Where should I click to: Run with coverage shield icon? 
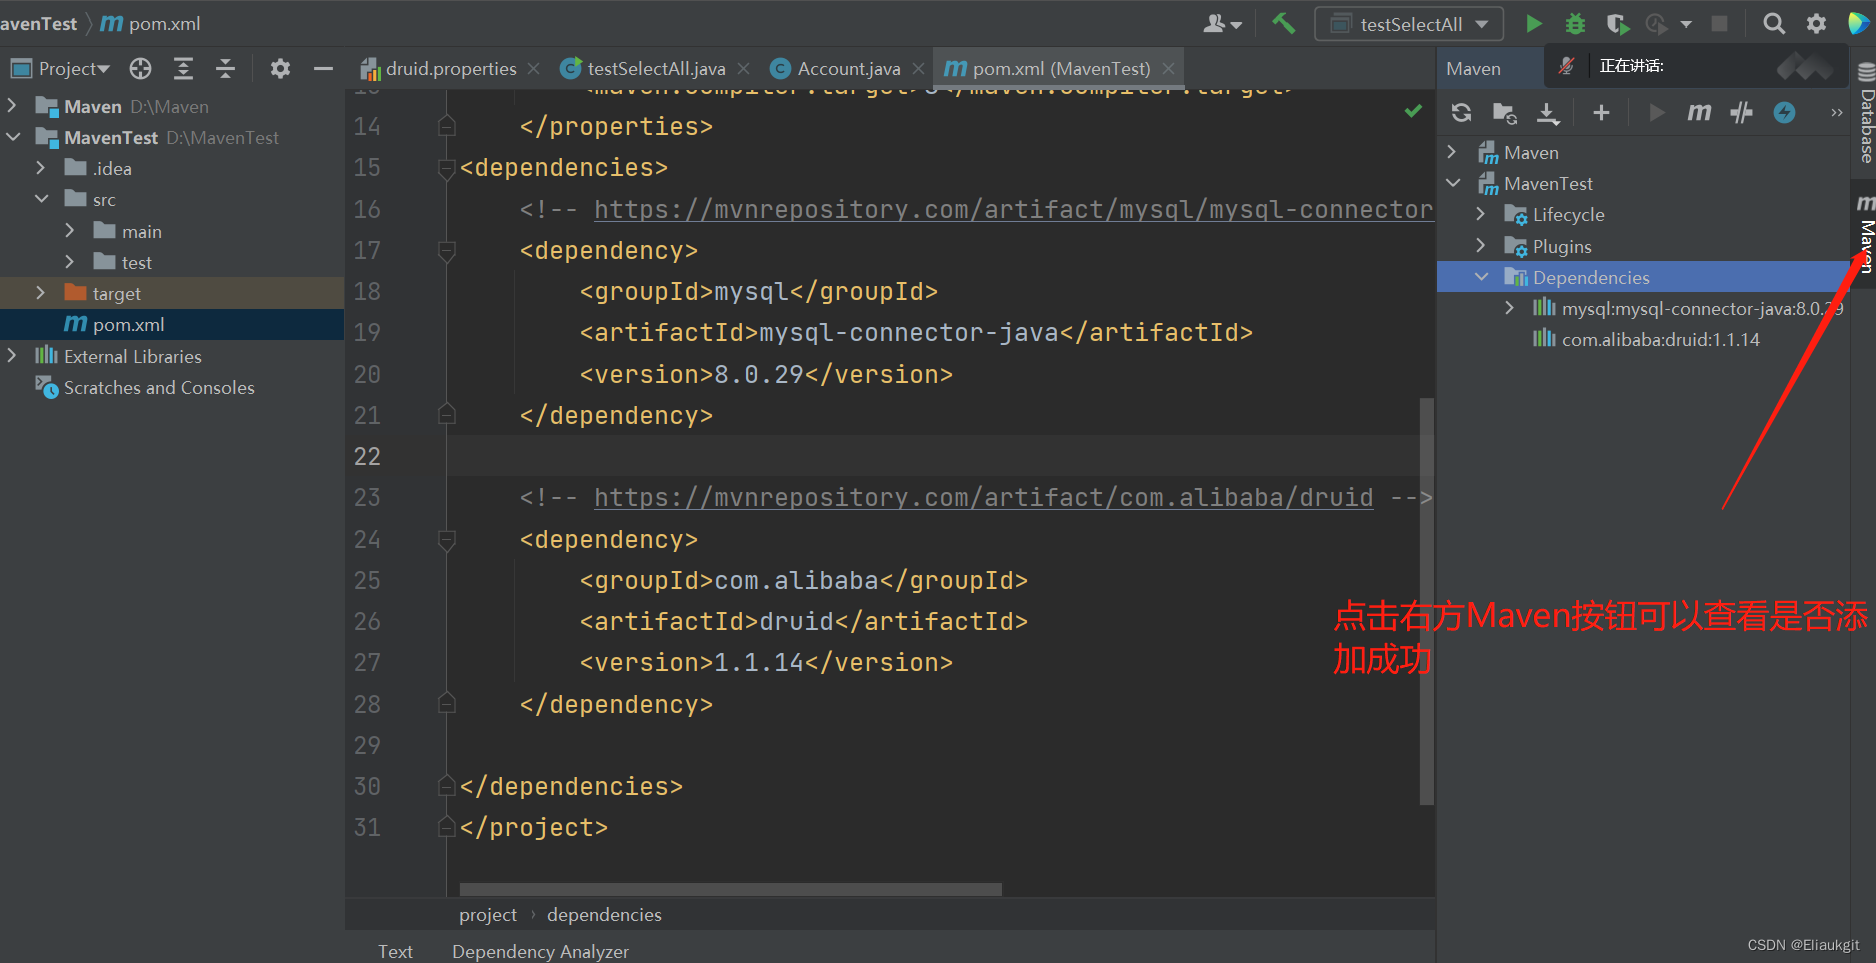pos(1617,23)
